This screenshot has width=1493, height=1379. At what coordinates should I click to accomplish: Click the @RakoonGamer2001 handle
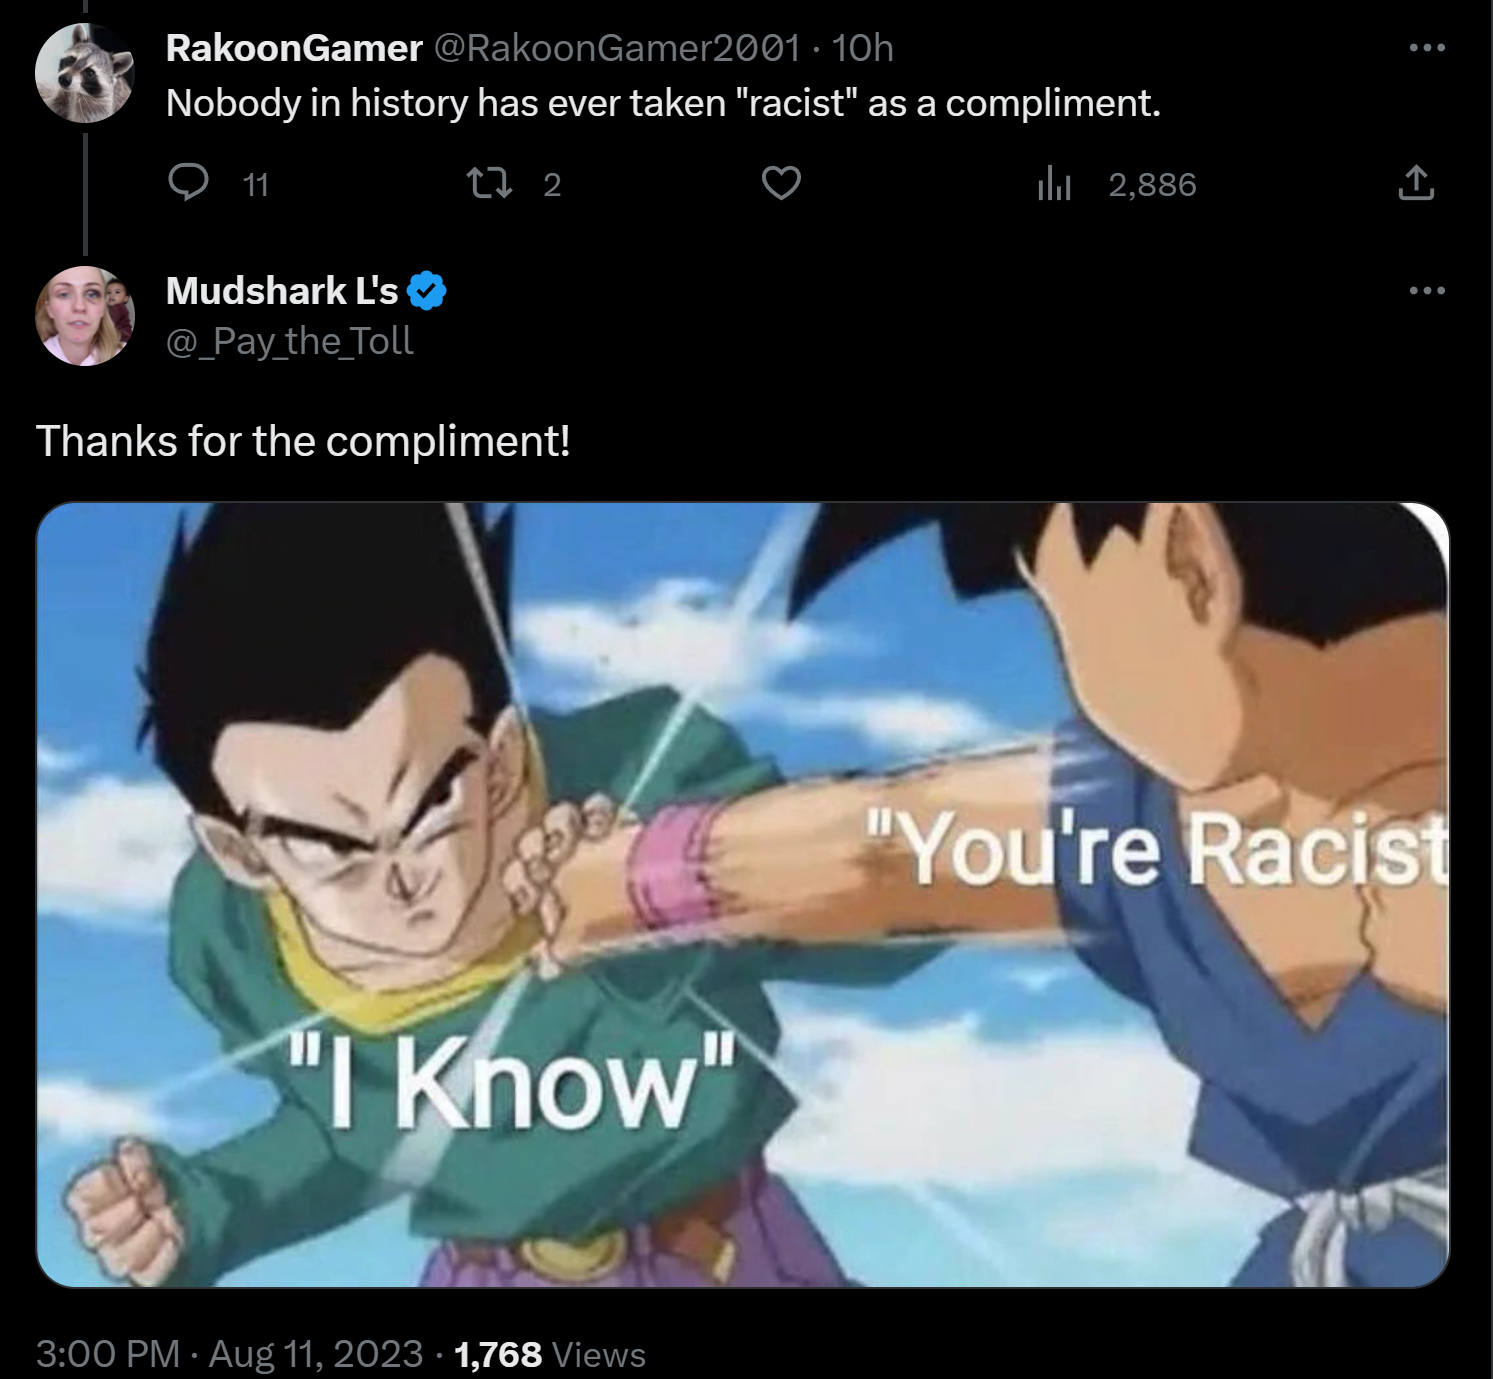(x=616, y=48)
